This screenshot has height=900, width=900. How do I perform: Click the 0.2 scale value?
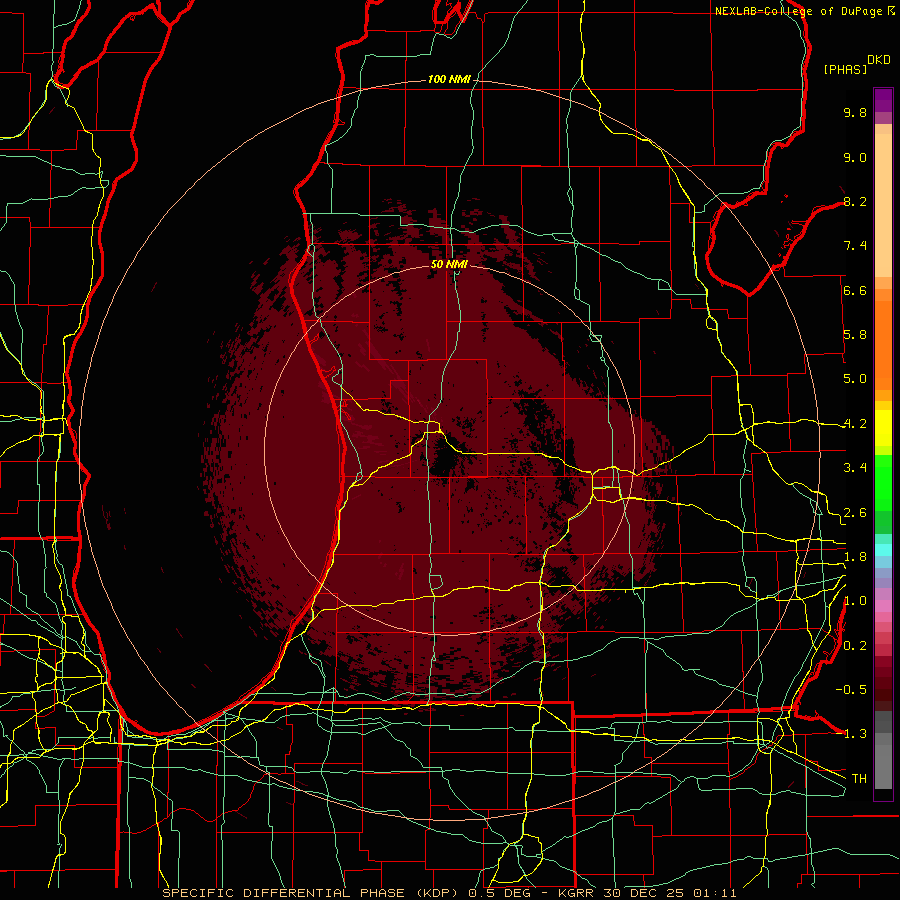click(x=855, y=646)
